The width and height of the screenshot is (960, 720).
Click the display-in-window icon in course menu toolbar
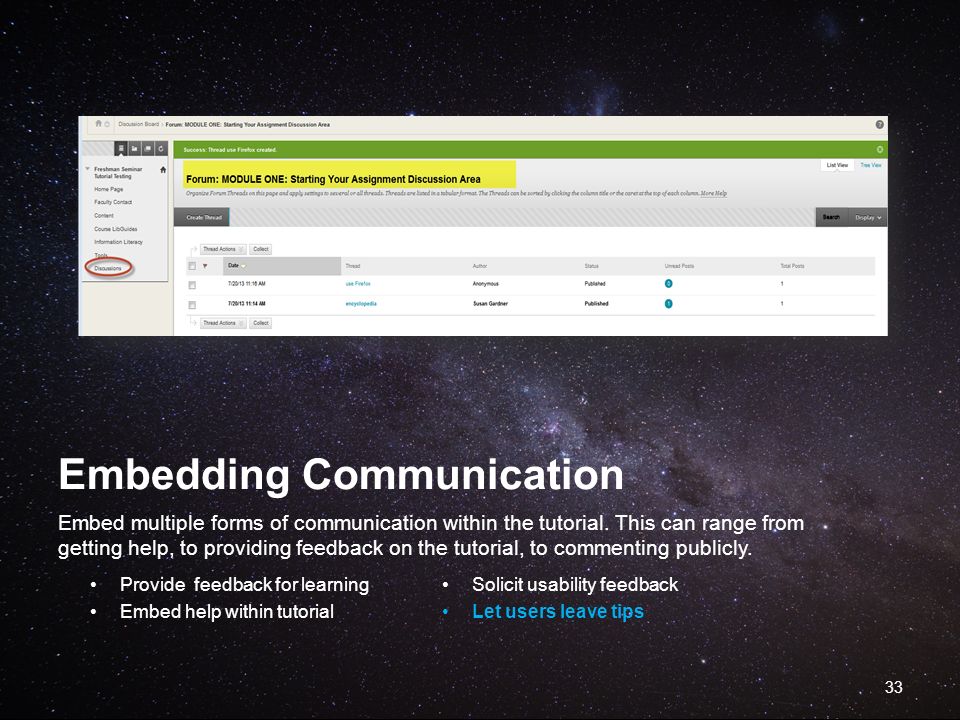[x=148, y=148]
